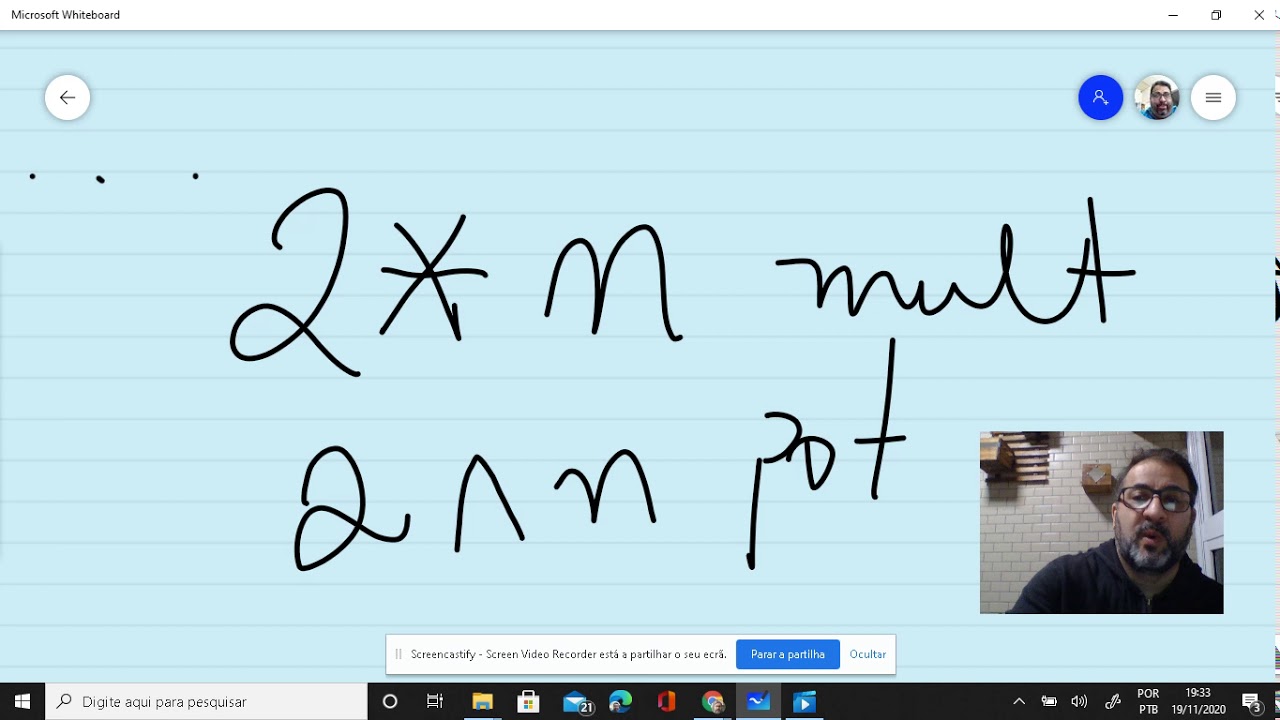Switch the 'POR PTB' input language
Image resolution: width=1280 pixels, height=720 pixels.
pos(1148,701)
